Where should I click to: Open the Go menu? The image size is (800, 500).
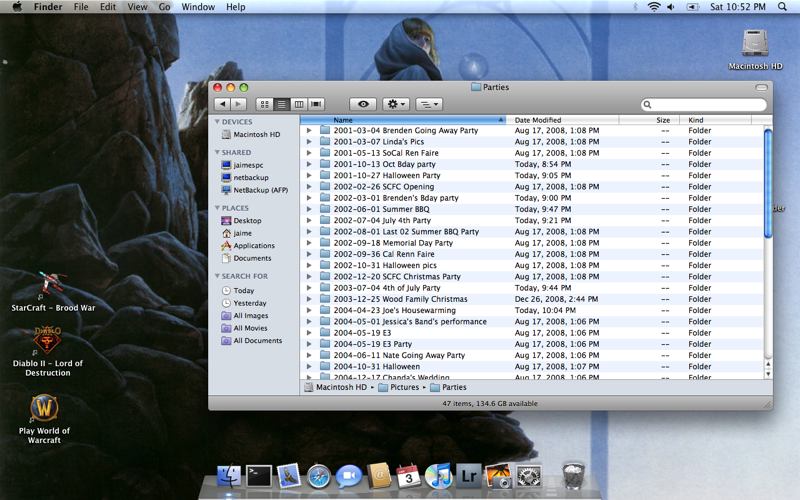click(164, 7)
